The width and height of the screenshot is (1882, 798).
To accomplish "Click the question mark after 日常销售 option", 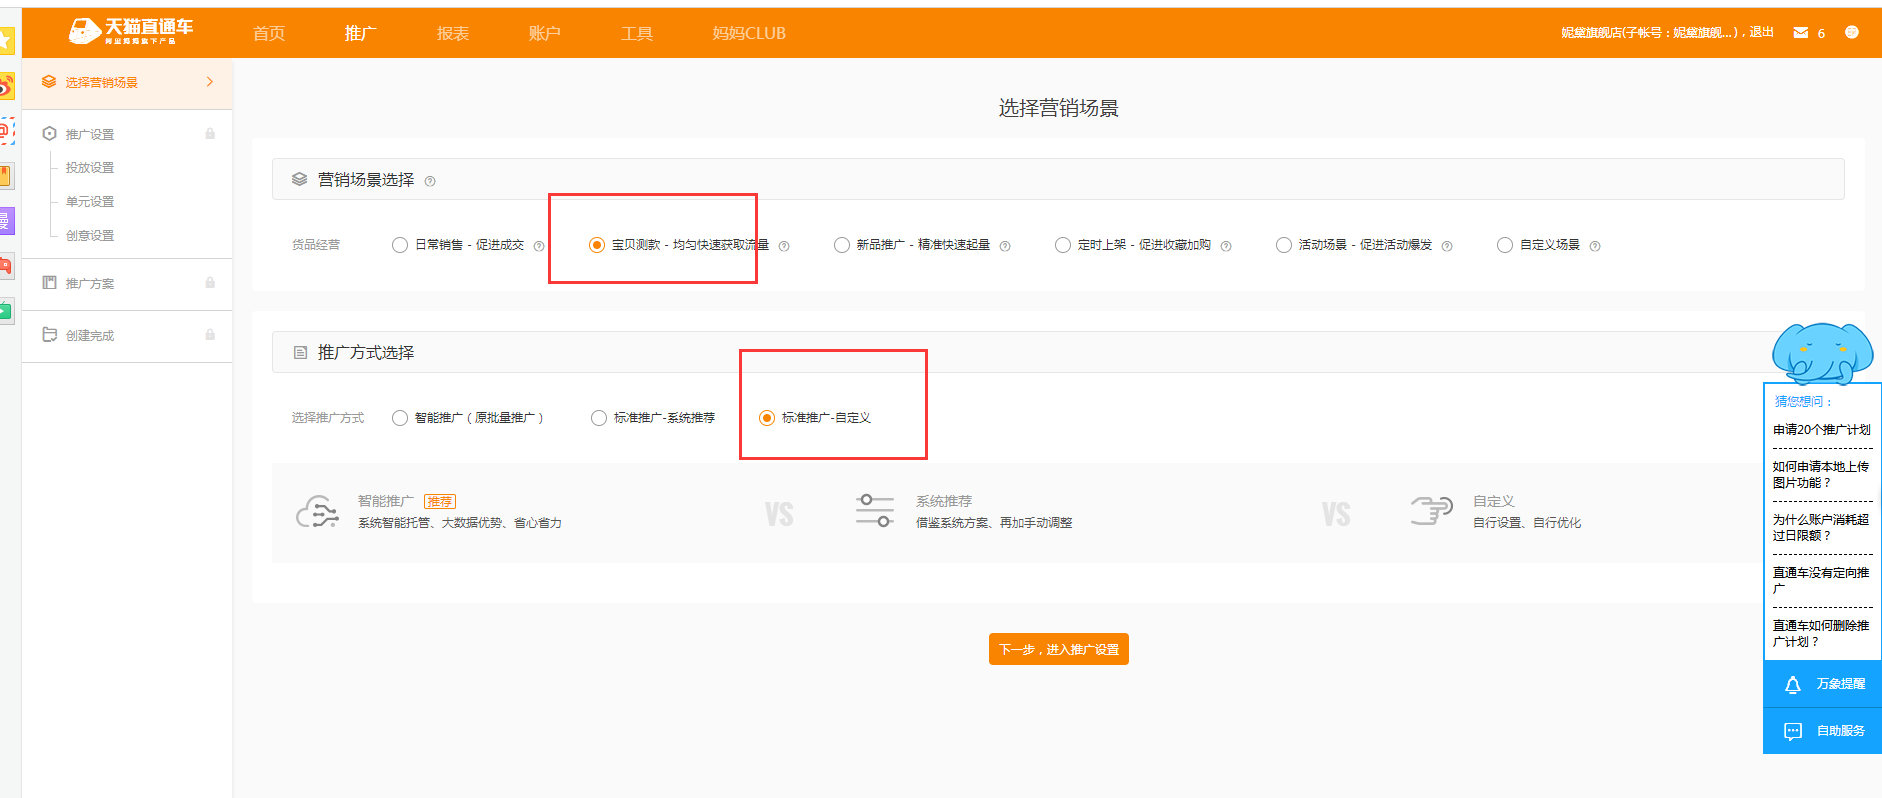I will tap(539, 246).
